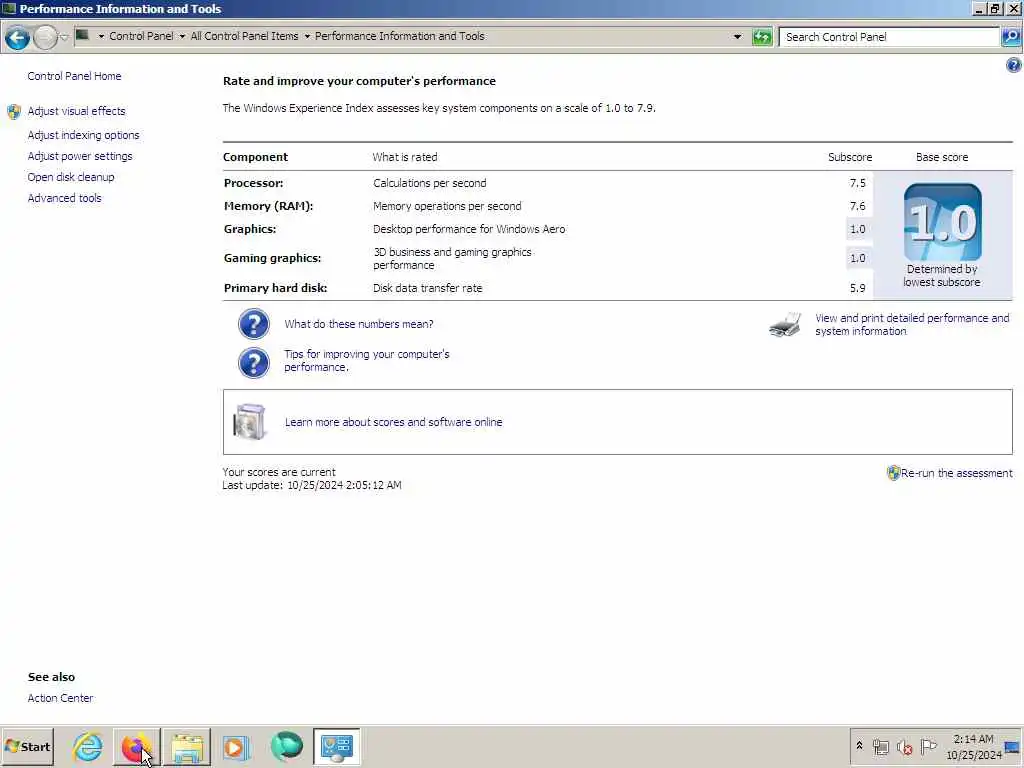Open Control Panel Home link
The width and height of the screenshot is (1024, 768).
pos(74,76)
